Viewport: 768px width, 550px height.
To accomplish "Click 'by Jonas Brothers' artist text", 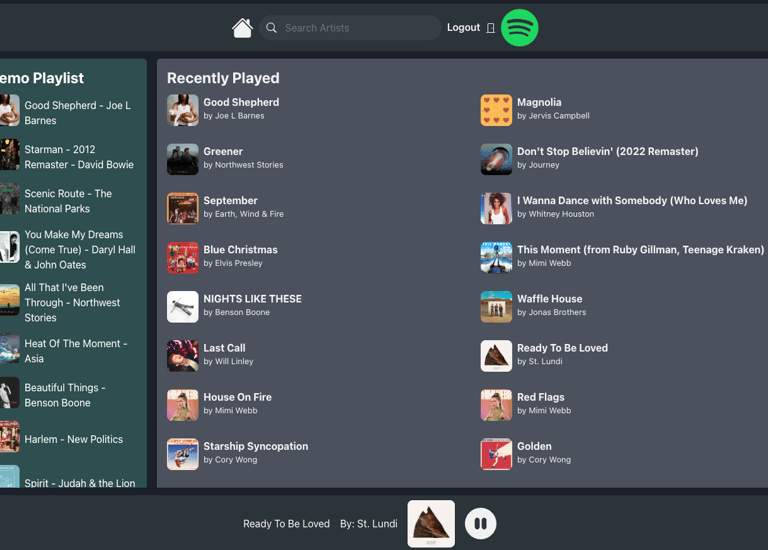I will [x=552, y=312].
